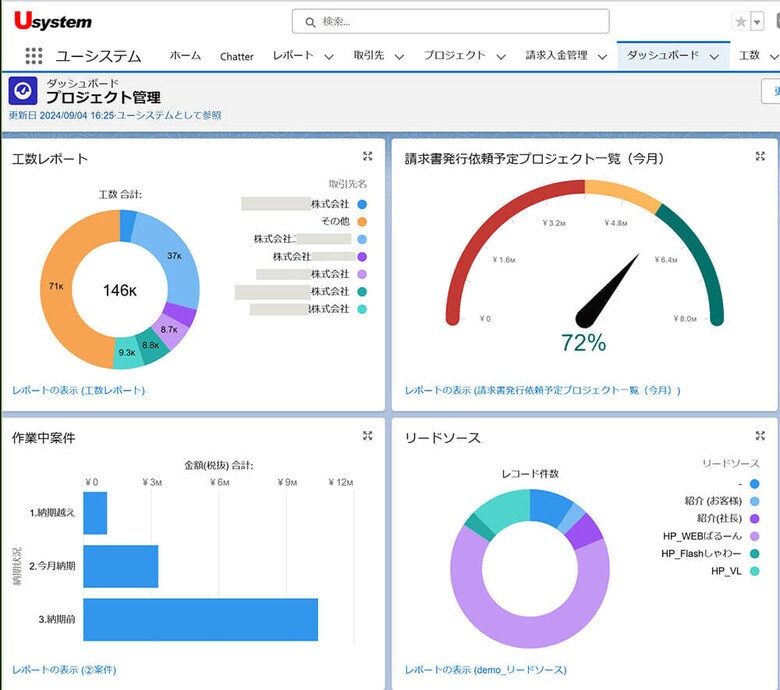Switch to the Chatter tab
This screenshot has width=780, height=690.
point(237,56)
